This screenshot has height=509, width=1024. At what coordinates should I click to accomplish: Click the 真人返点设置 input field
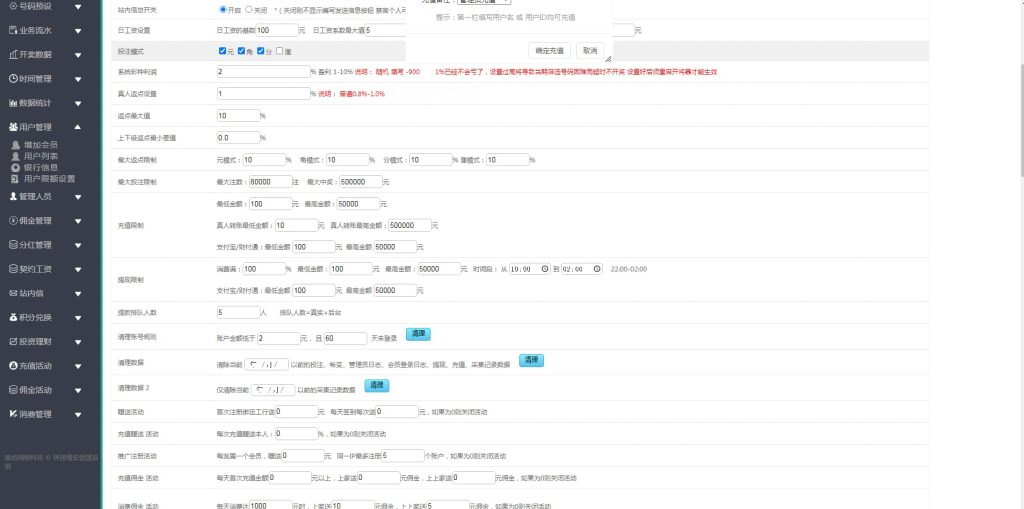tap(263, 93)
